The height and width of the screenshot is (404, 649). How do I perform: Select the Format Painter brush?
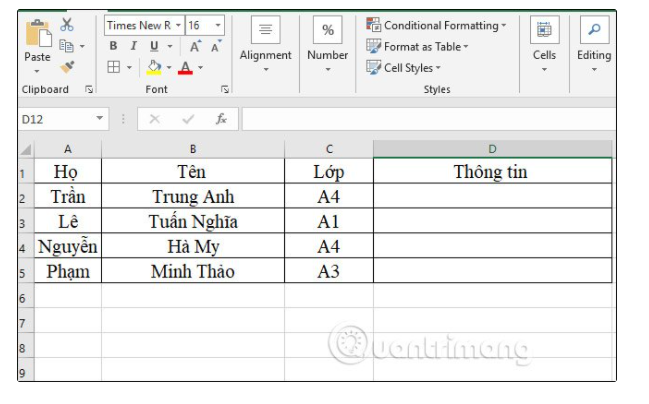pos(67,67)
